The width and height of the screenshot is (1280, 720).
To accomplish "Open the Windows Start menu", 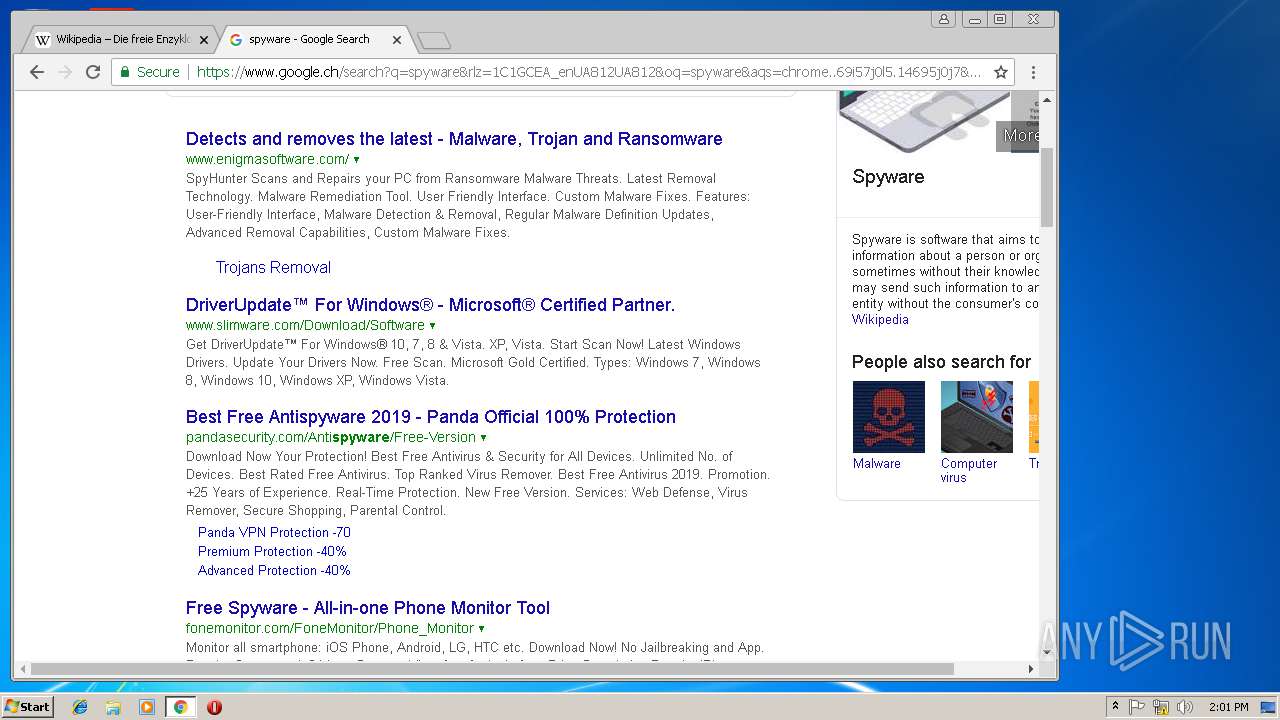I will coord(27,707).
